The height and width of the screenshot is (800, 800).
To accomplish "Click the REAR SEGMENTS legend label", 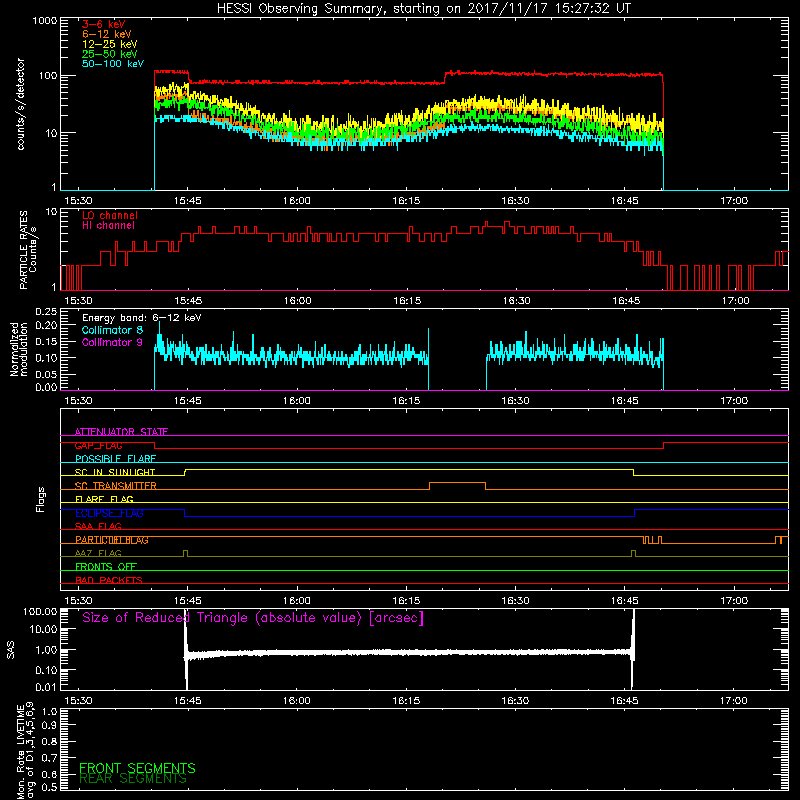I will (133, 778).
